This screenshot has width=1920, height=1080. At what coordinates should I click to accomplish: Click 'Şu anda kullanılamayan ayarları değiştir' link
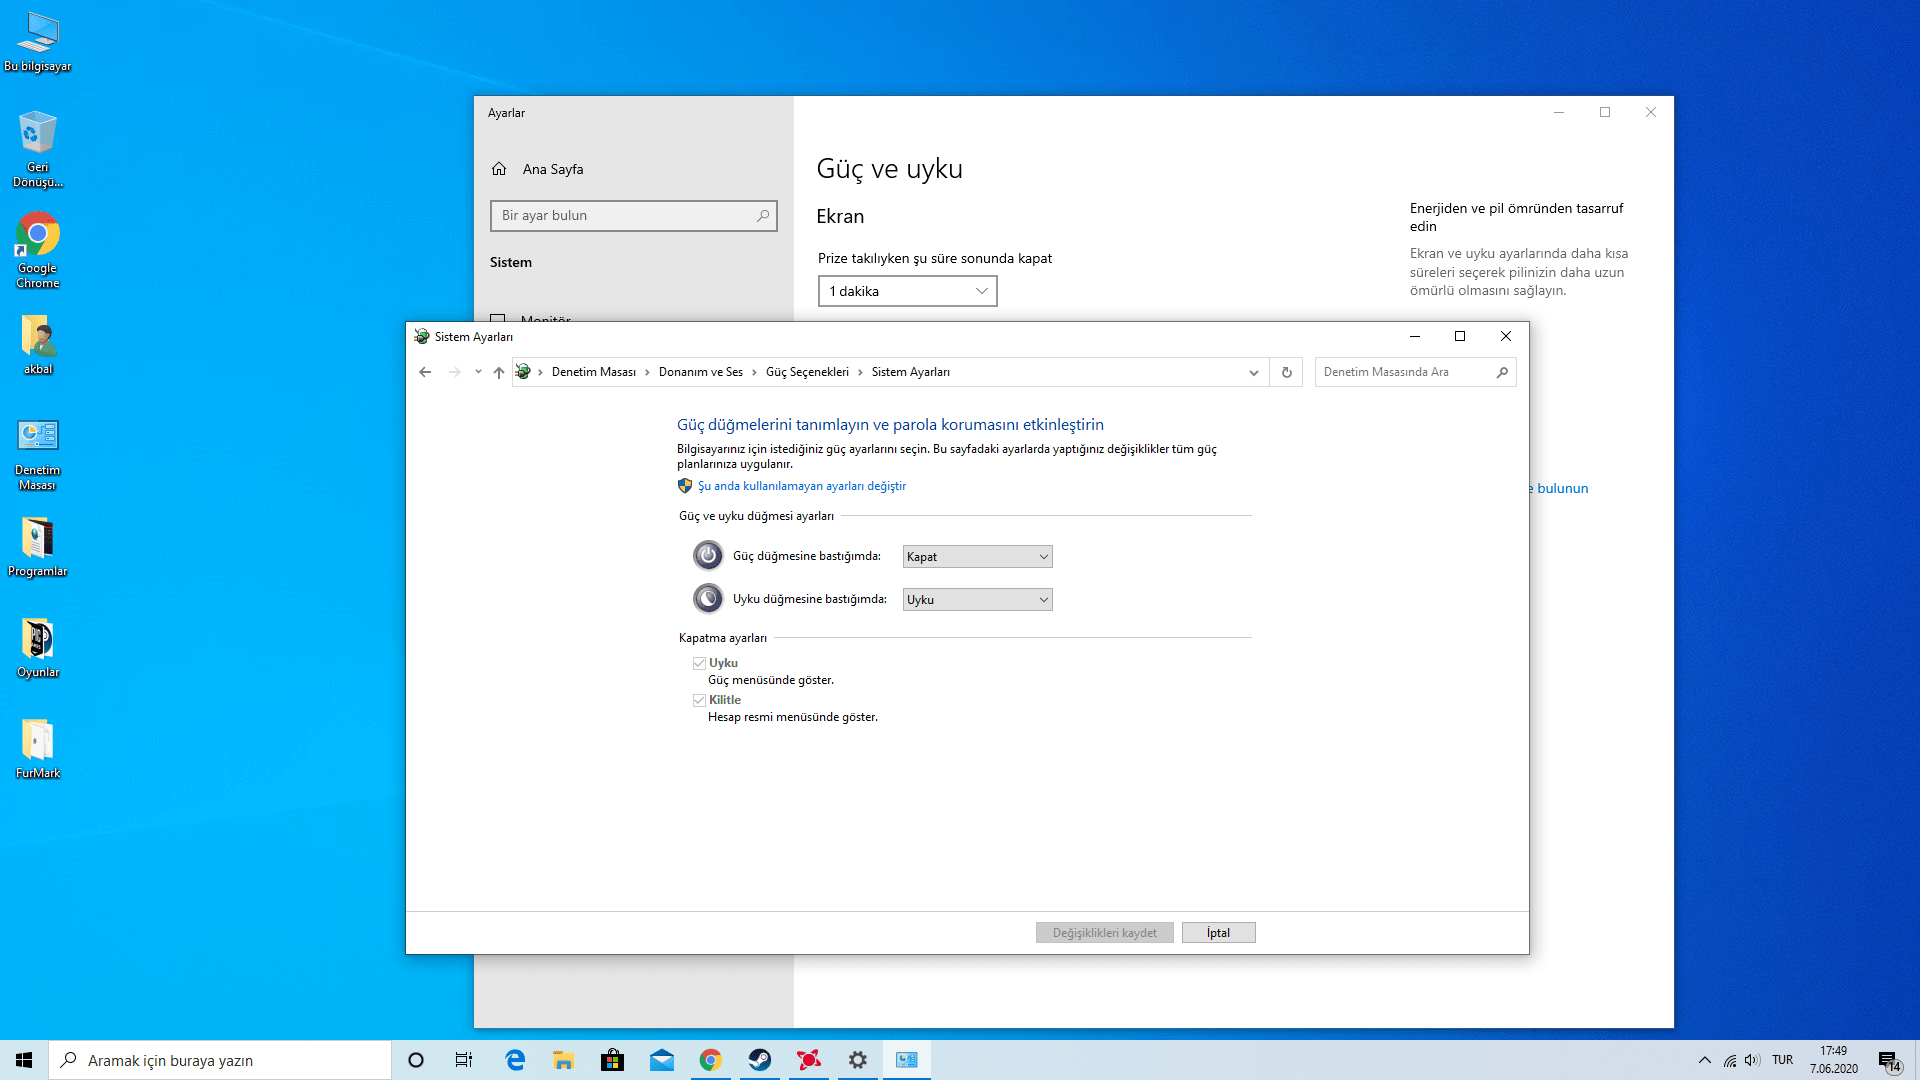click(801, 486)
